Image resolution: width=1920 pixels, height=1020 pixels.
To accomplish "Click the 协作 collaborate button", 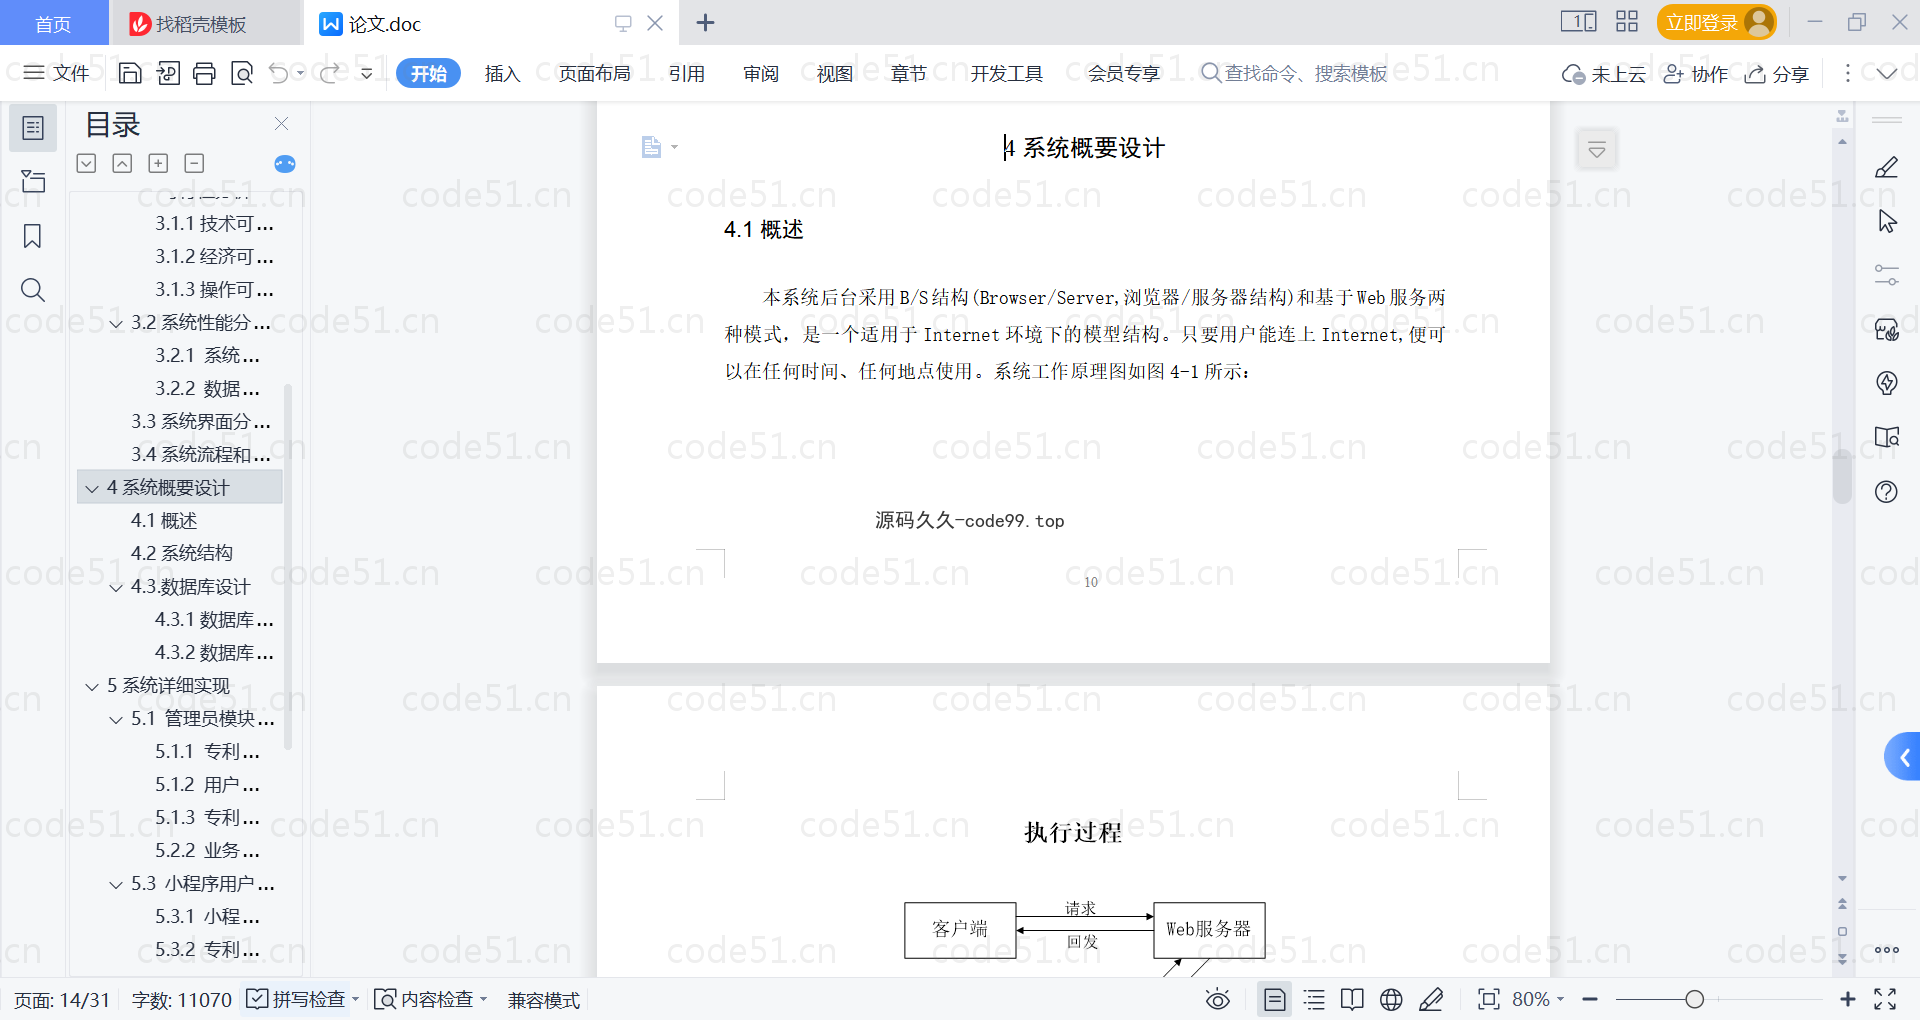I will (1695, 74).
